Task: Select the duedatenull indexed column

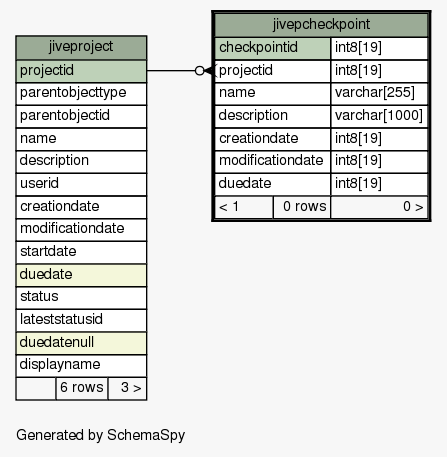Action: click(81, 343)
